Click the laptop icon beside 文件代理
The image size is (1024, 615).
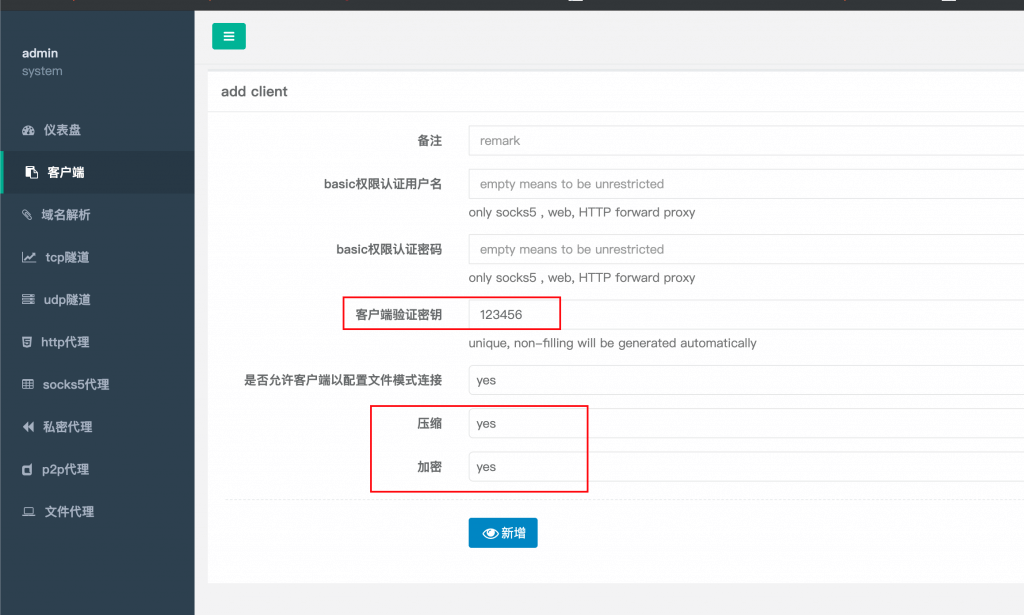[x=29, y=512]
